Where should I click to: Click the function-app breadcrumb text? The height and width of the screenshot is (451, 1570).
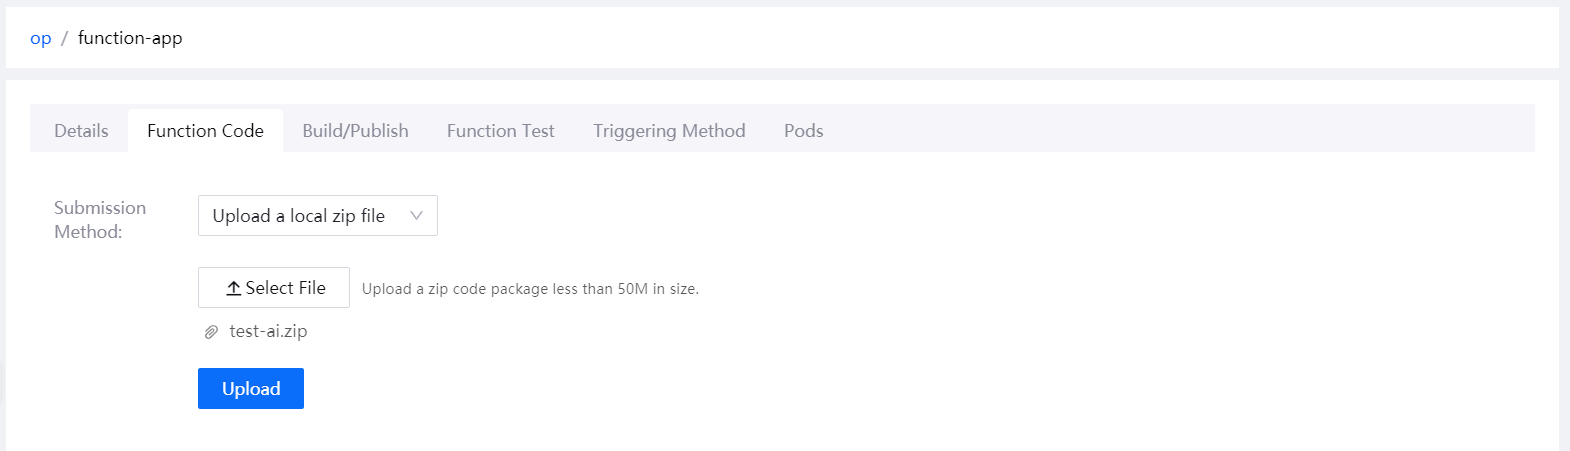(130, 38)
